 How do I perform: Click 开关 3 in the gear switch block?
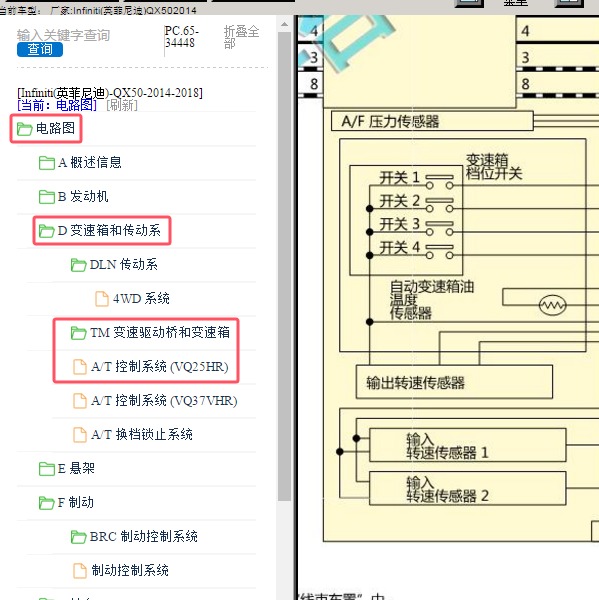coord(400,224)
